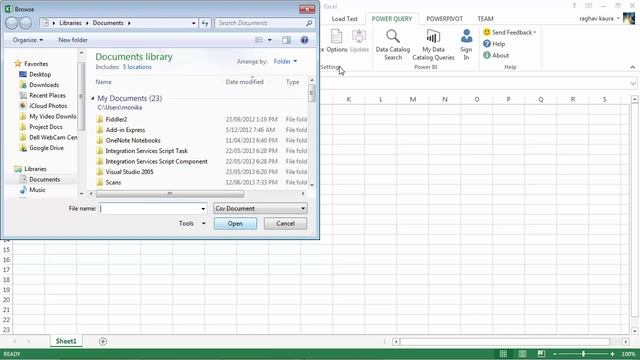Click the Cancel button
640x360 pixels.
point(285,223)
